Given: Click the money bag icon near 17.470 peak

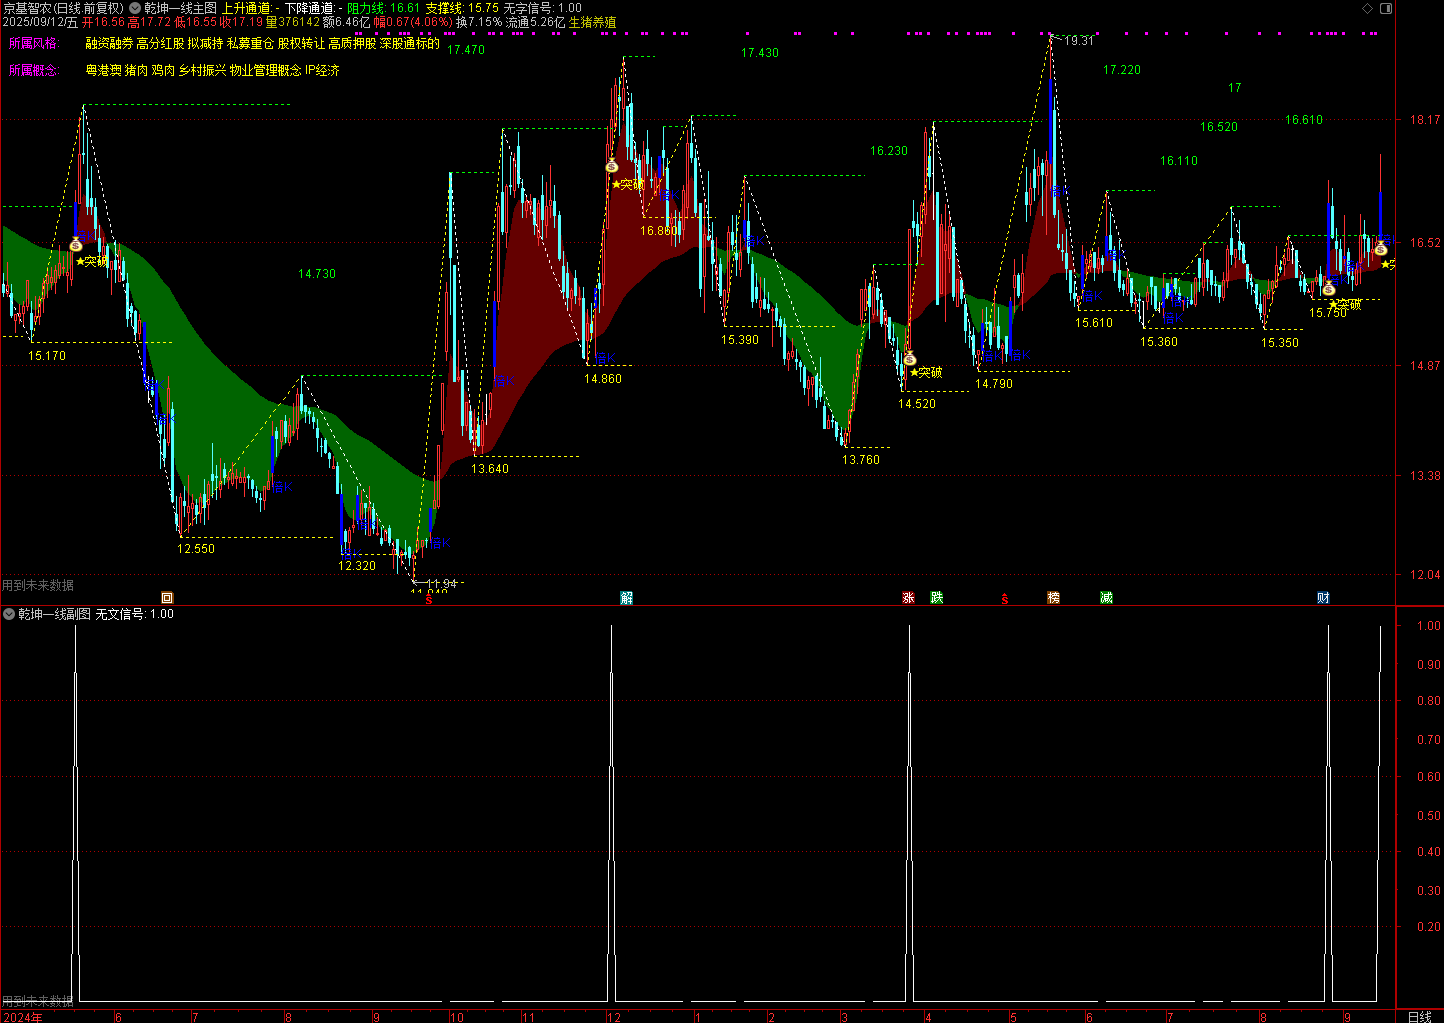Looking at the screenshot, I should pyautogui.click(x=612, y=166).
